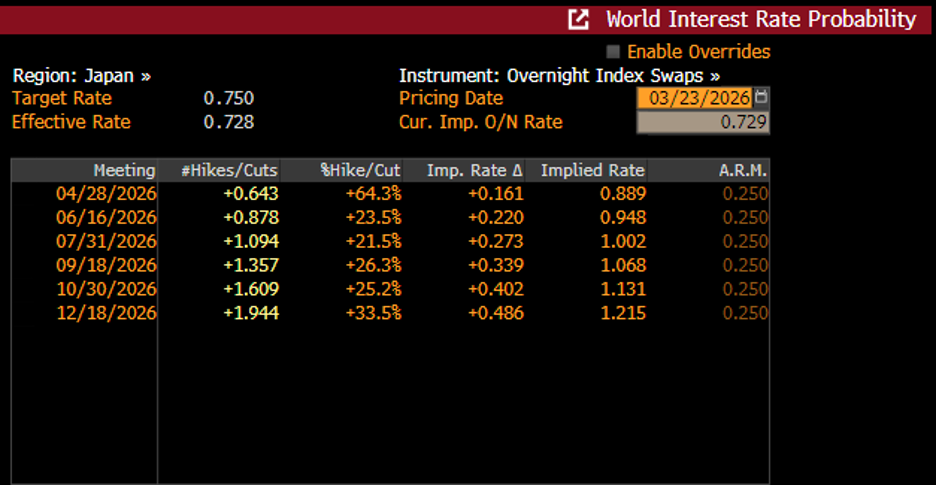
Task: Expand the Region: Japan selector
Action: (82, 76)
